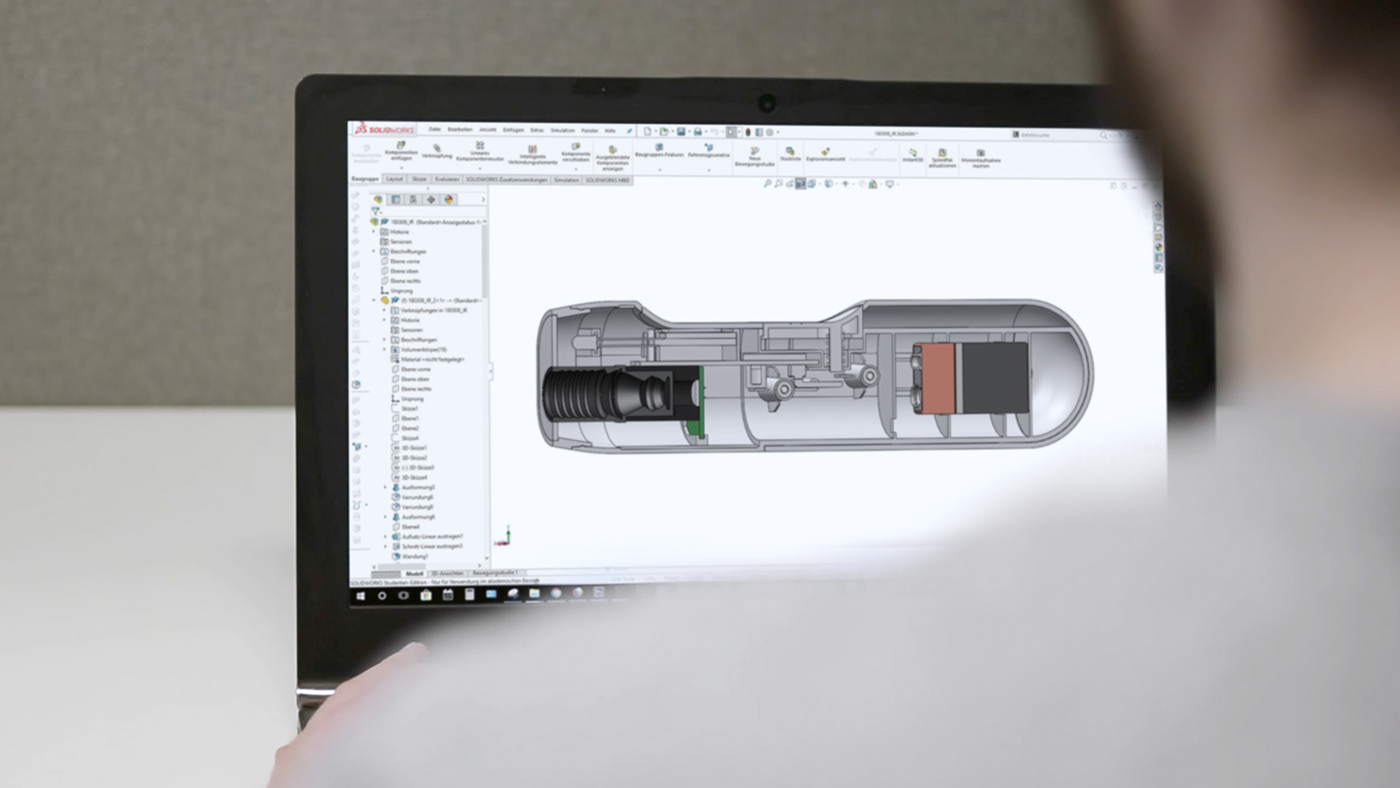Image resolution: width=1400 pixels, height=788 pixels.
Task: Switch to the Evaluieren tab
Action: (x=447, y=179)
